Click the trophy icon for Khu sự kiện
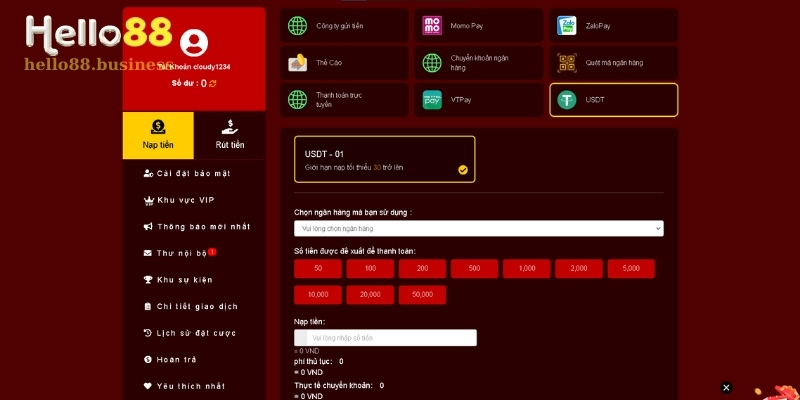800x400 pixels. pos(148,280)
